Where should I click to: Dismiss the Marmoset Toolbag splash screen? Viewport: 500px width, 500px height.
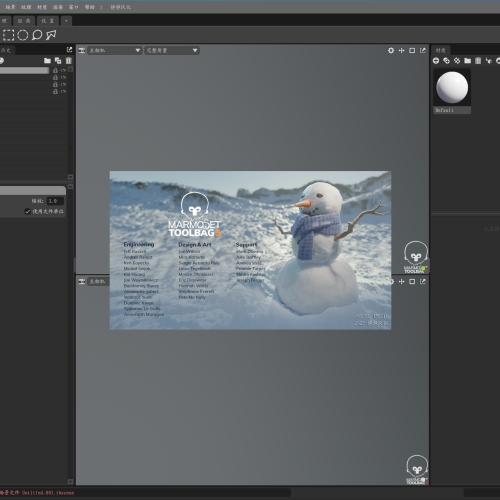pos(250,250)
